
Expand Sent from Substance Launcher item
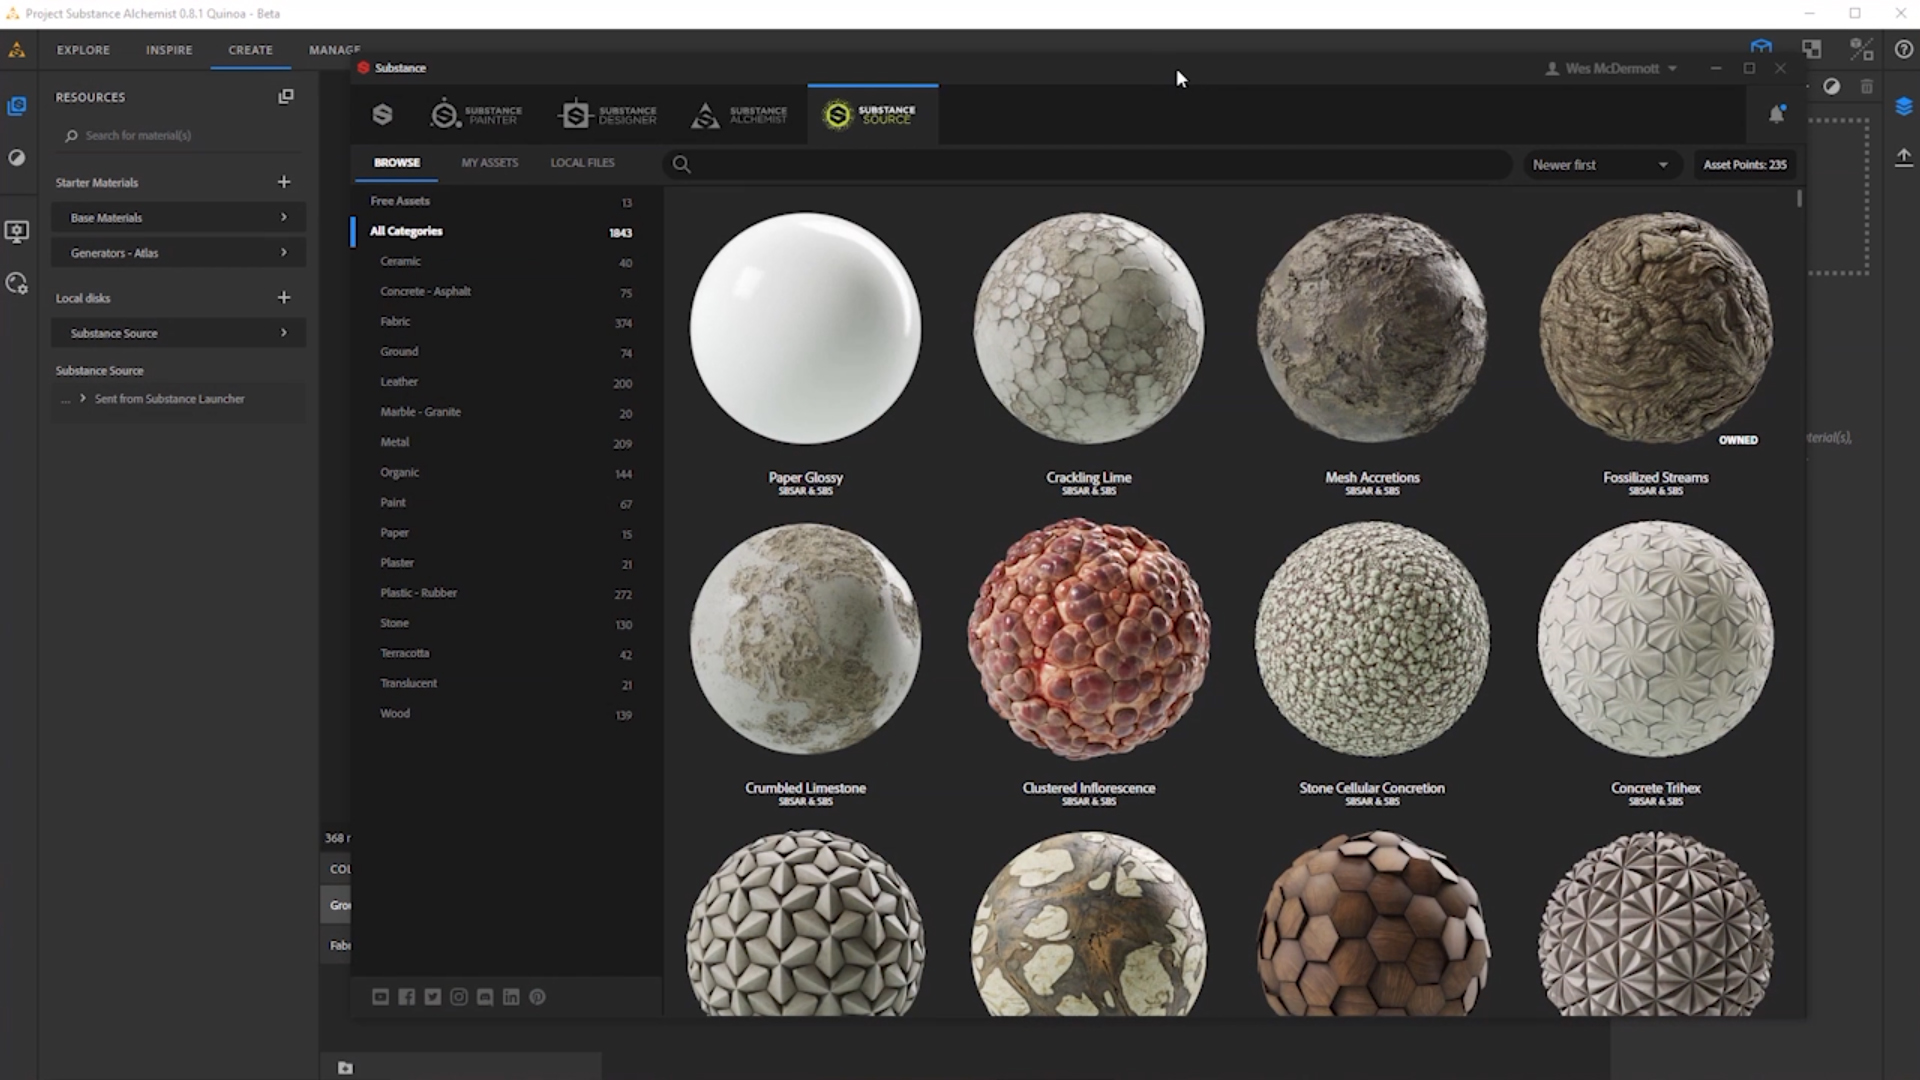click(x=83, y=398)
